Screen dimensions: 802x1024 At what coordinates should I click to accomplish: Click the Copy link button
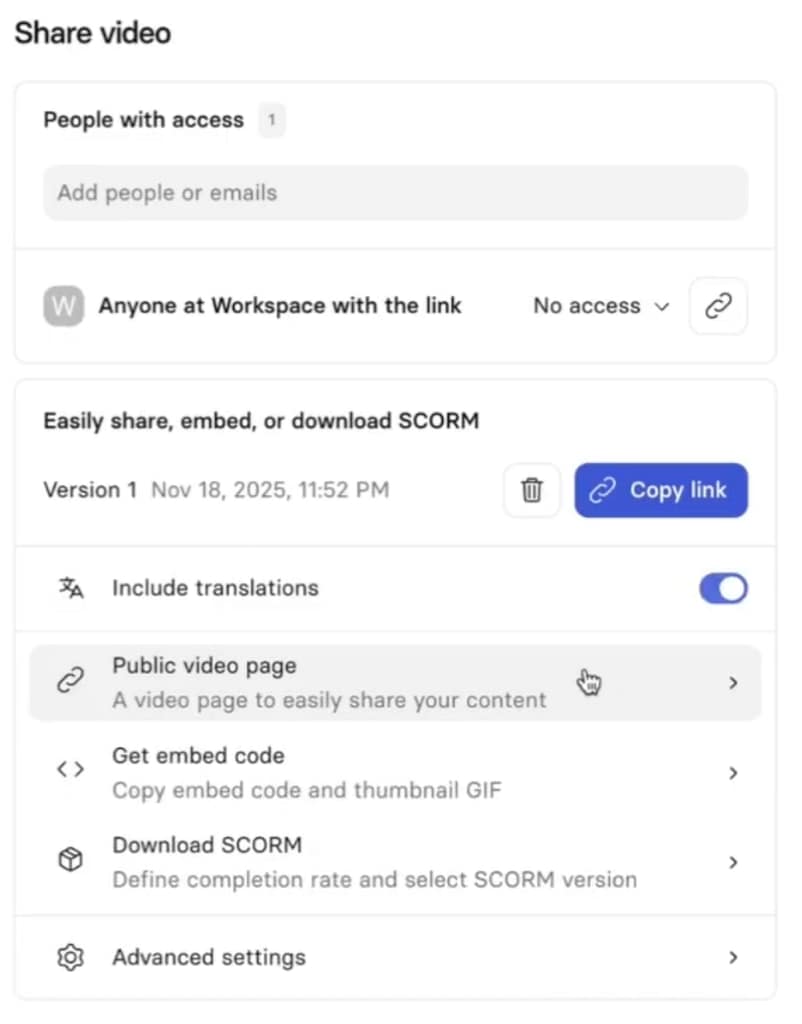pos(661,490)
